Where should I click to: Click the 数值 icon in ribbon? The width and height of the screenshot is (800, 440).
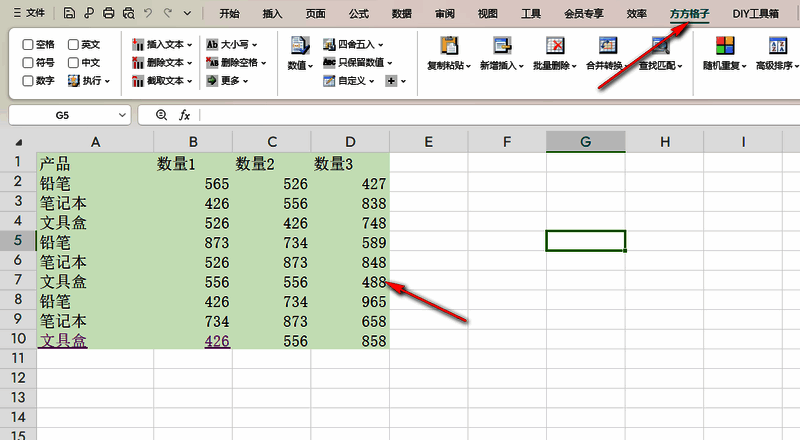coord(299,45)
